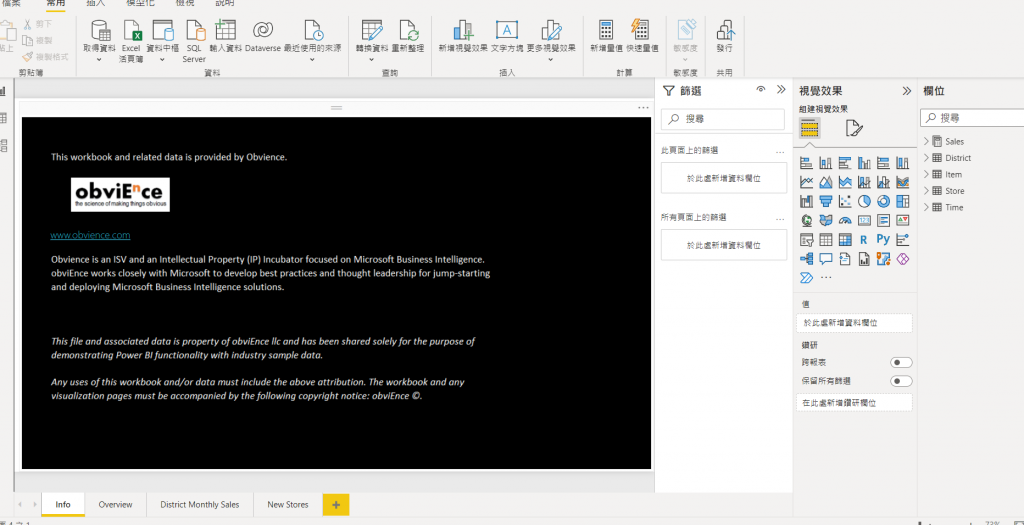Select the pie chart visual

864,201
